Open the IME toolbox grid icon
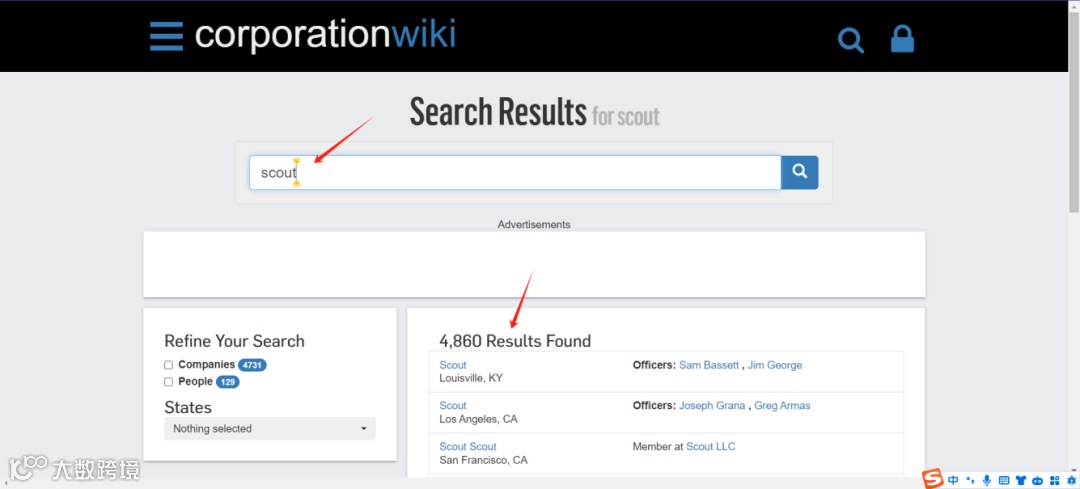 [1054, 480]
